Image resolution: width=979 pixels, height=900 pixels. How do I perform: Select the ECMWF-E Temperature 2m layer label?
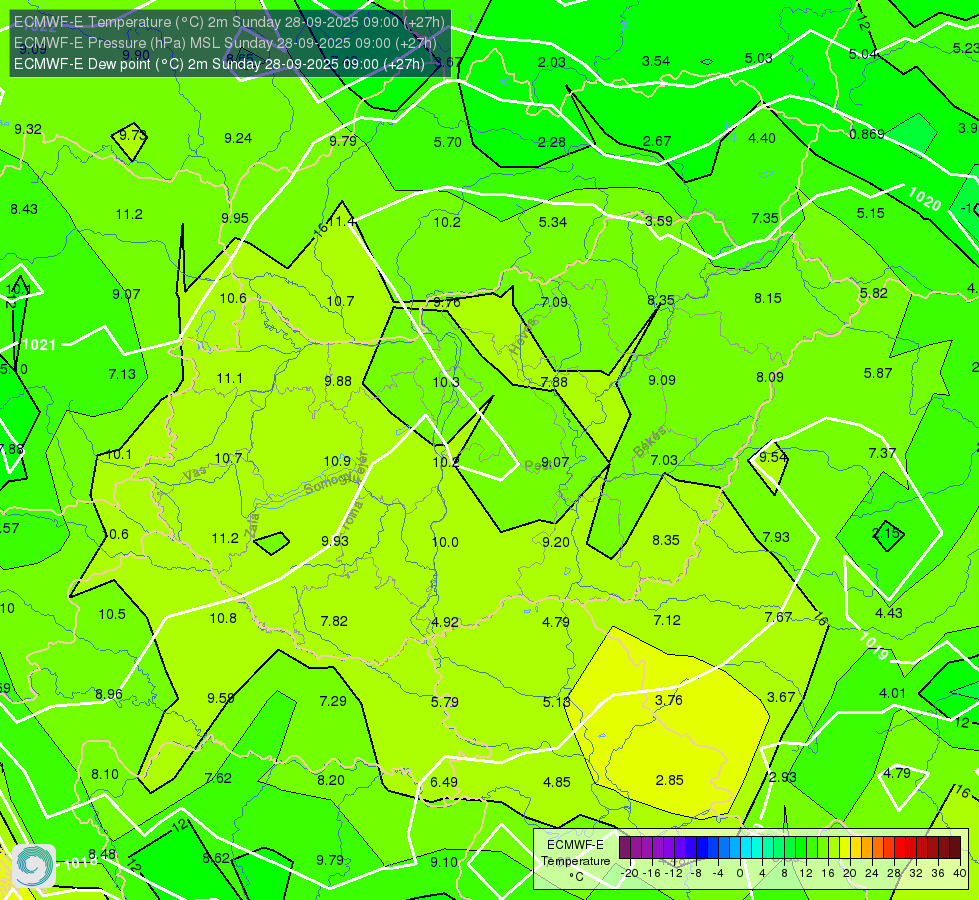(x=230, y=22)
